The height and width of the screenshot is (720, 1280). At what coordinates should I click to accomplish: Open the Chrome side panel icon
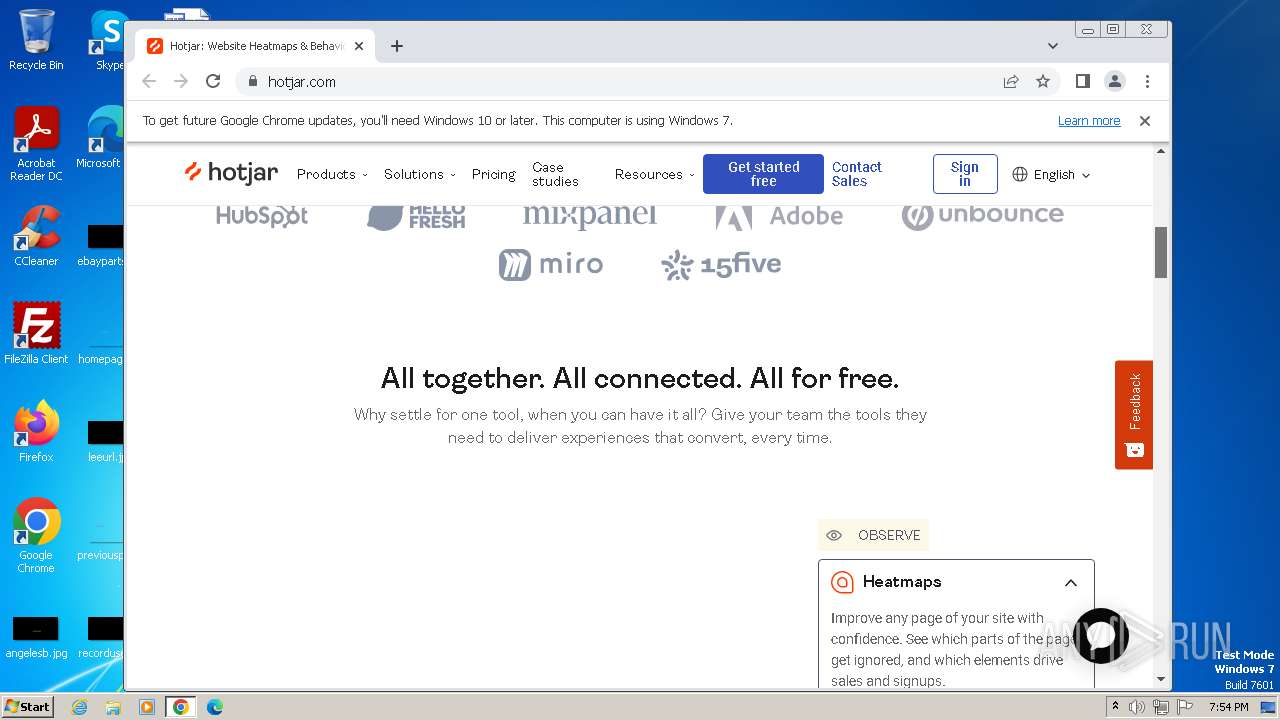point(1082,81)
